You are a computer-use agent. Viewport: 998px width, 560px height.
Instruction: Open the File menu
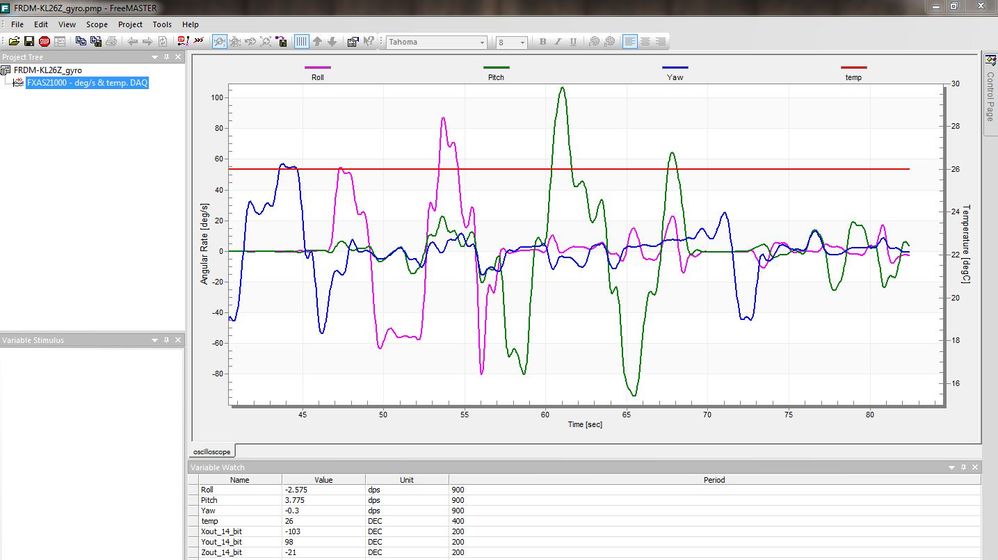(17, 24)
